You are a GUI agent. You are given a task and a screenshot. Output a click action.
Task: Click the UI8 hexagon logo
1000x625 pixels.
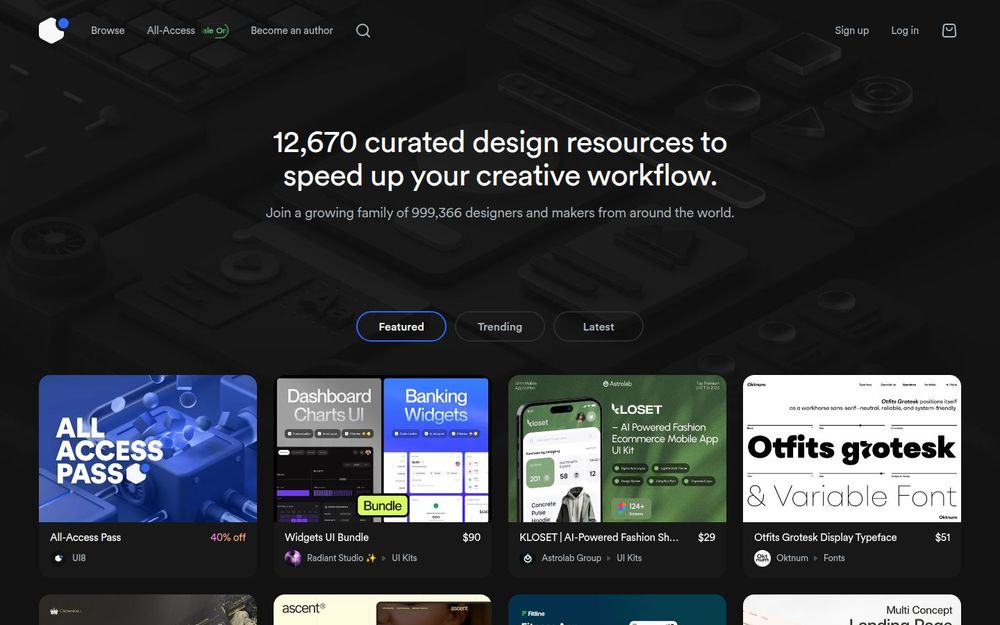pyautogui.click(x=54, y=30)
